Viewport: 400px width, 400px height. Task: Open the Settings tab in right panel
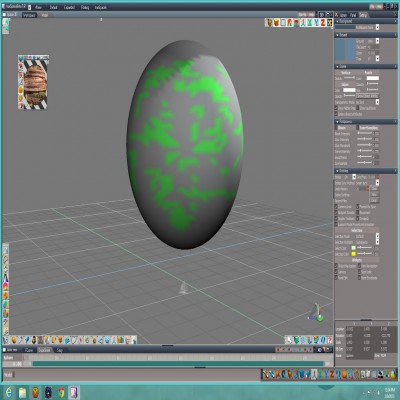click(363, 15)
